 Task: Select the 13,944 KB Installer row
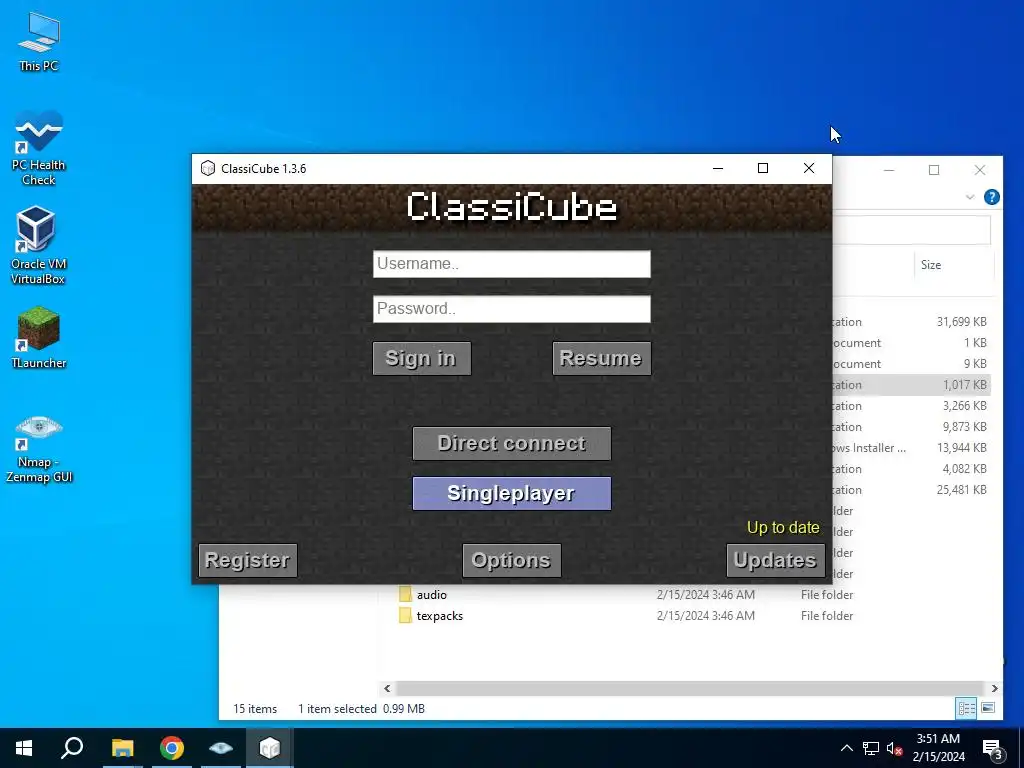coord(912,448)
